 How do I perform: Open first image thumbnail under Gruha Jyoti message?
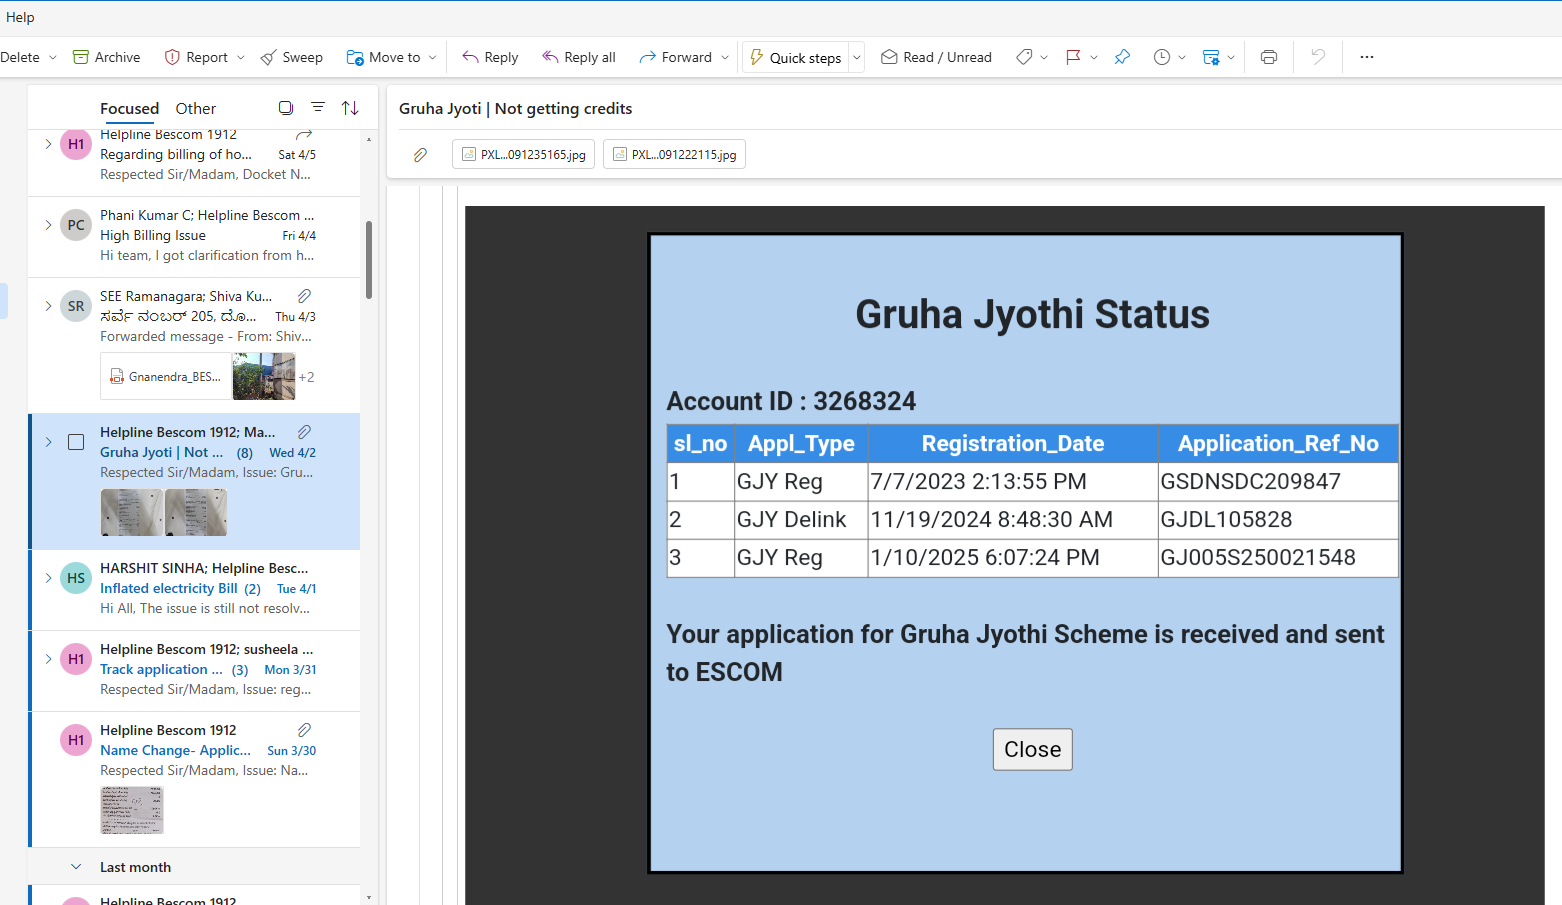[x=132, y=512]
